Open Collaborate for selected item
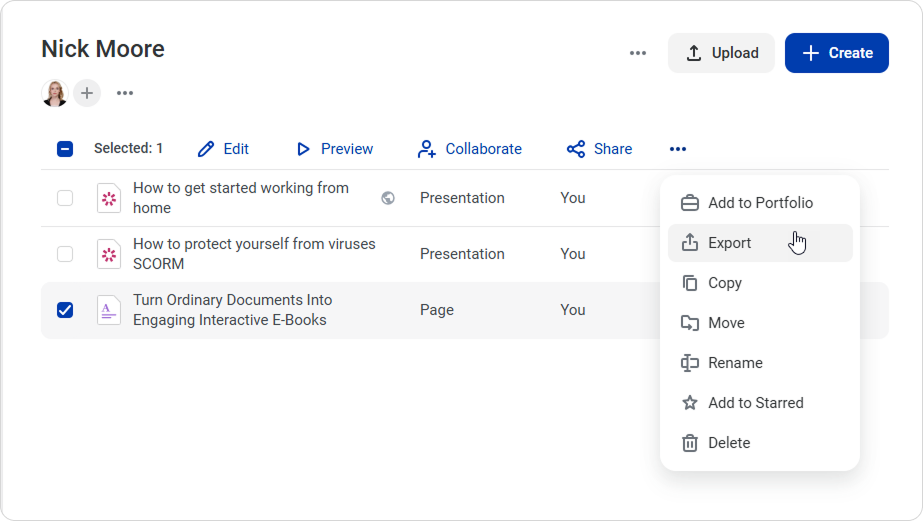 tap(469, 149)
